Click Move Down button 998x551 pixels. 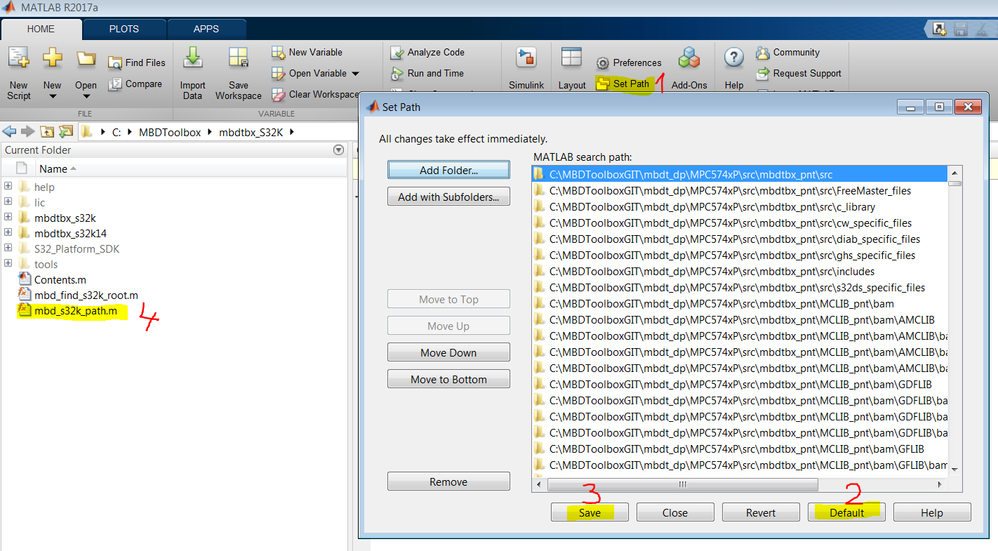(449, 352)
